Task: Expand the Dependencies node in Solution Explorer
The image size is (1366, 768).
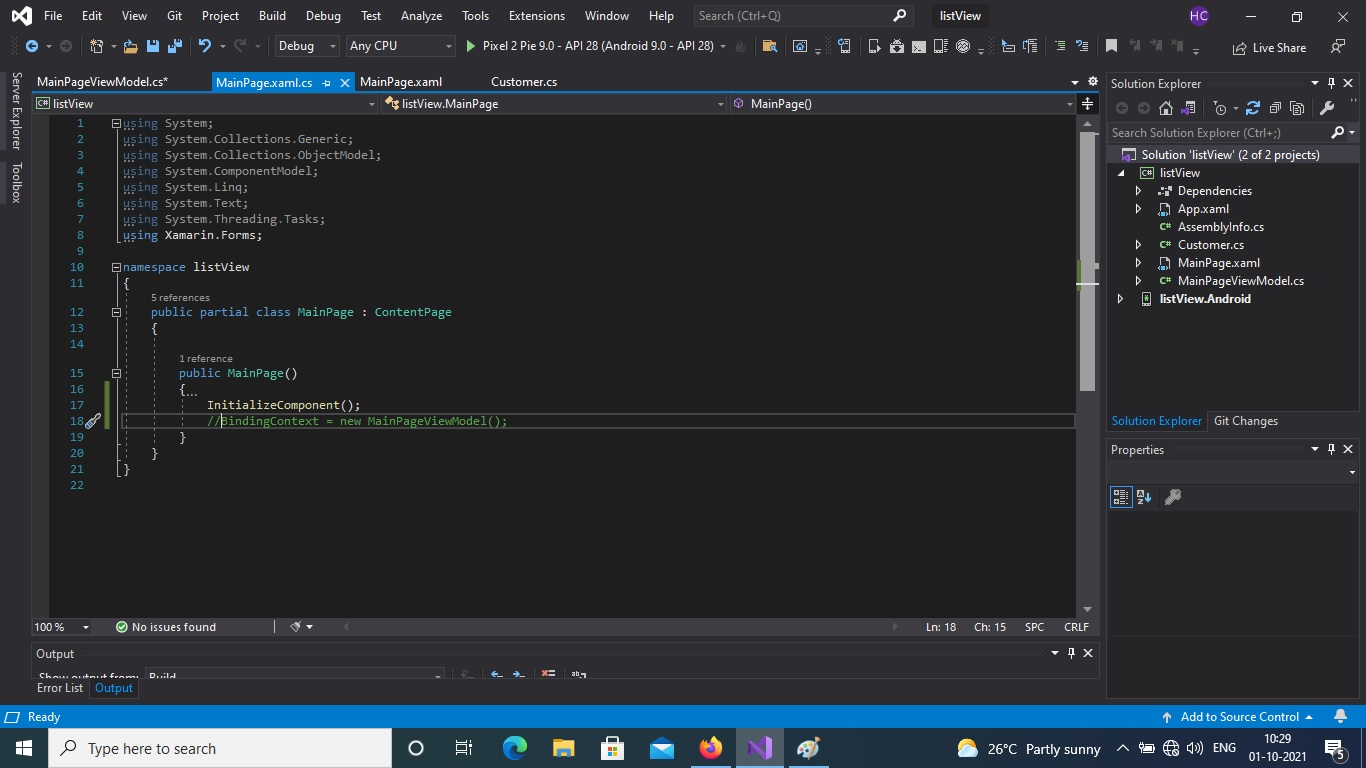Action: pos(1138,191)
